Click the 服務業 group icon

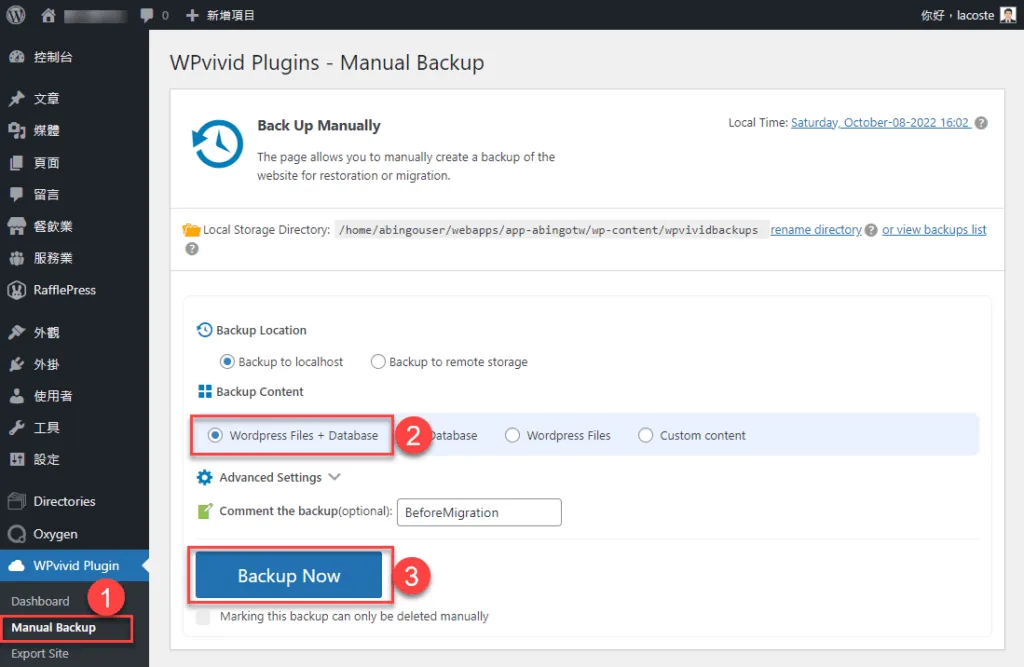(x=17, y=258)
